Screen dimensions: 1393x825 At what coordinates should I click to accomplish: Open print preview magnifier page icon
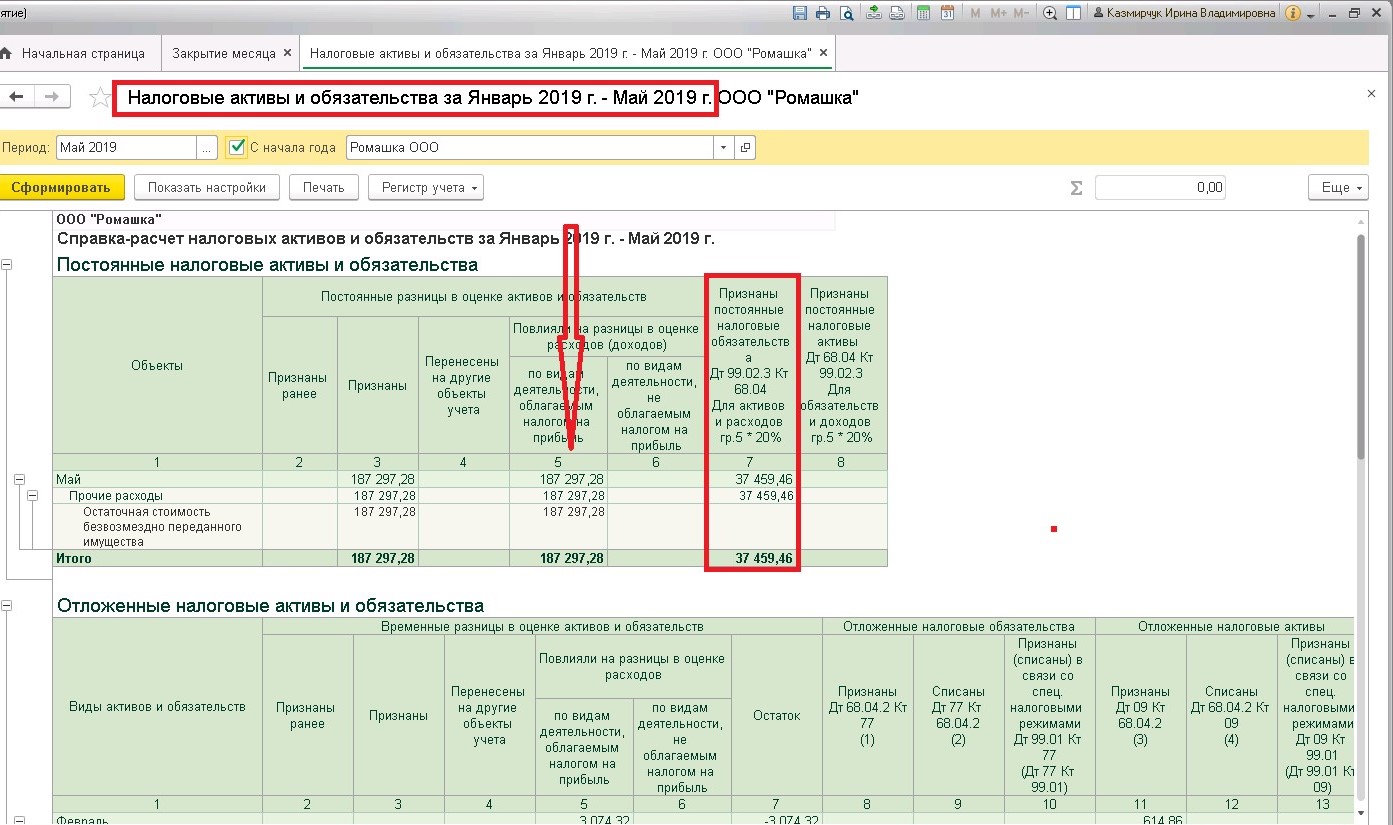click(847, 13)
